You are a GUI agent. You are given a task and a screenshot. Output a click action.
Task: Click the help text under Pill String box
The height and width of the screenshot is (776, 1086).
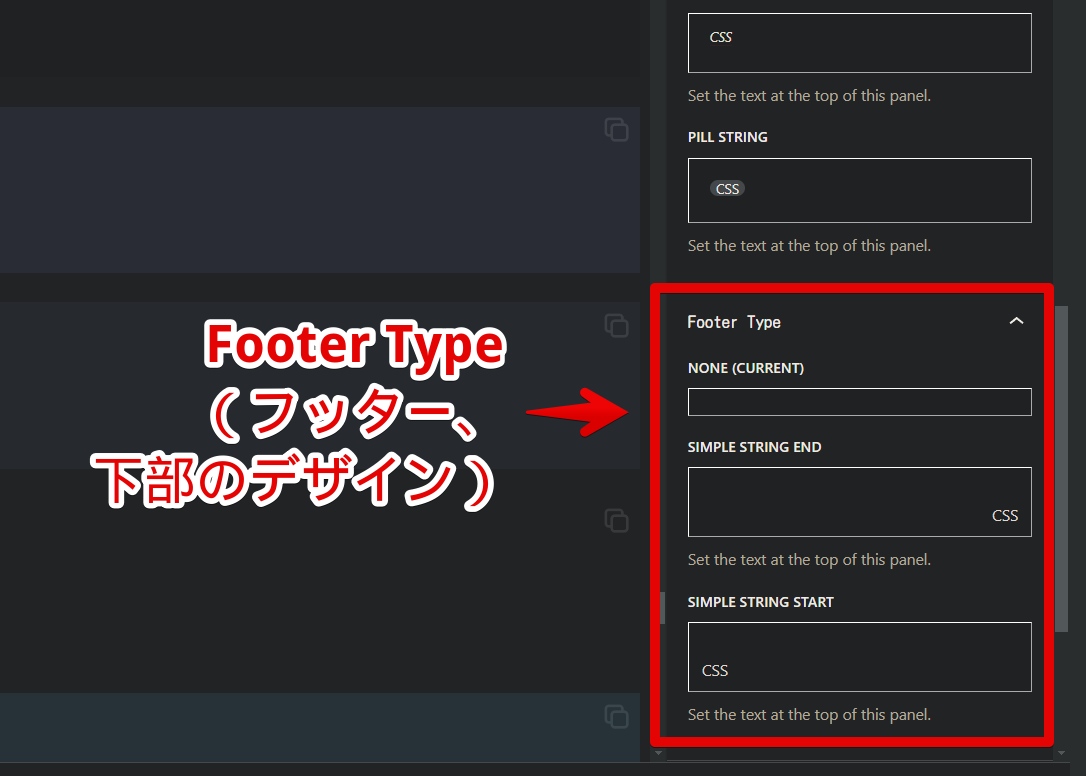click(809, 246)
